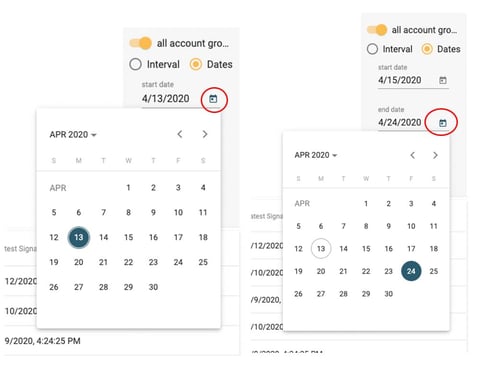Image resolution: width=479 pixels, height=383 pixels.
Task: Expand the APR 2020 dropdown in right calendar
Action: click(x=316, y=155)
